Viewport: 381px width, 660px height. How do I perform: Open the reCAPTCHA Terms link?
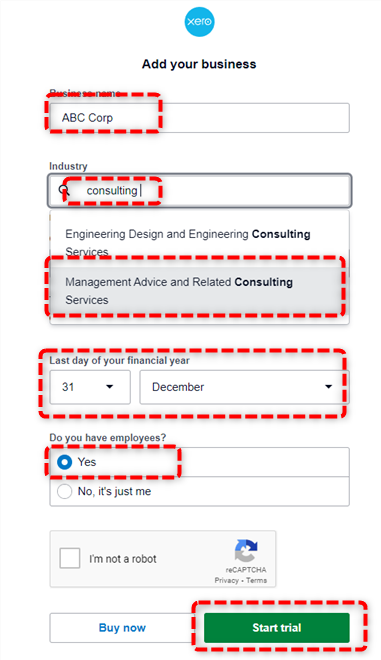coord(256,580)
